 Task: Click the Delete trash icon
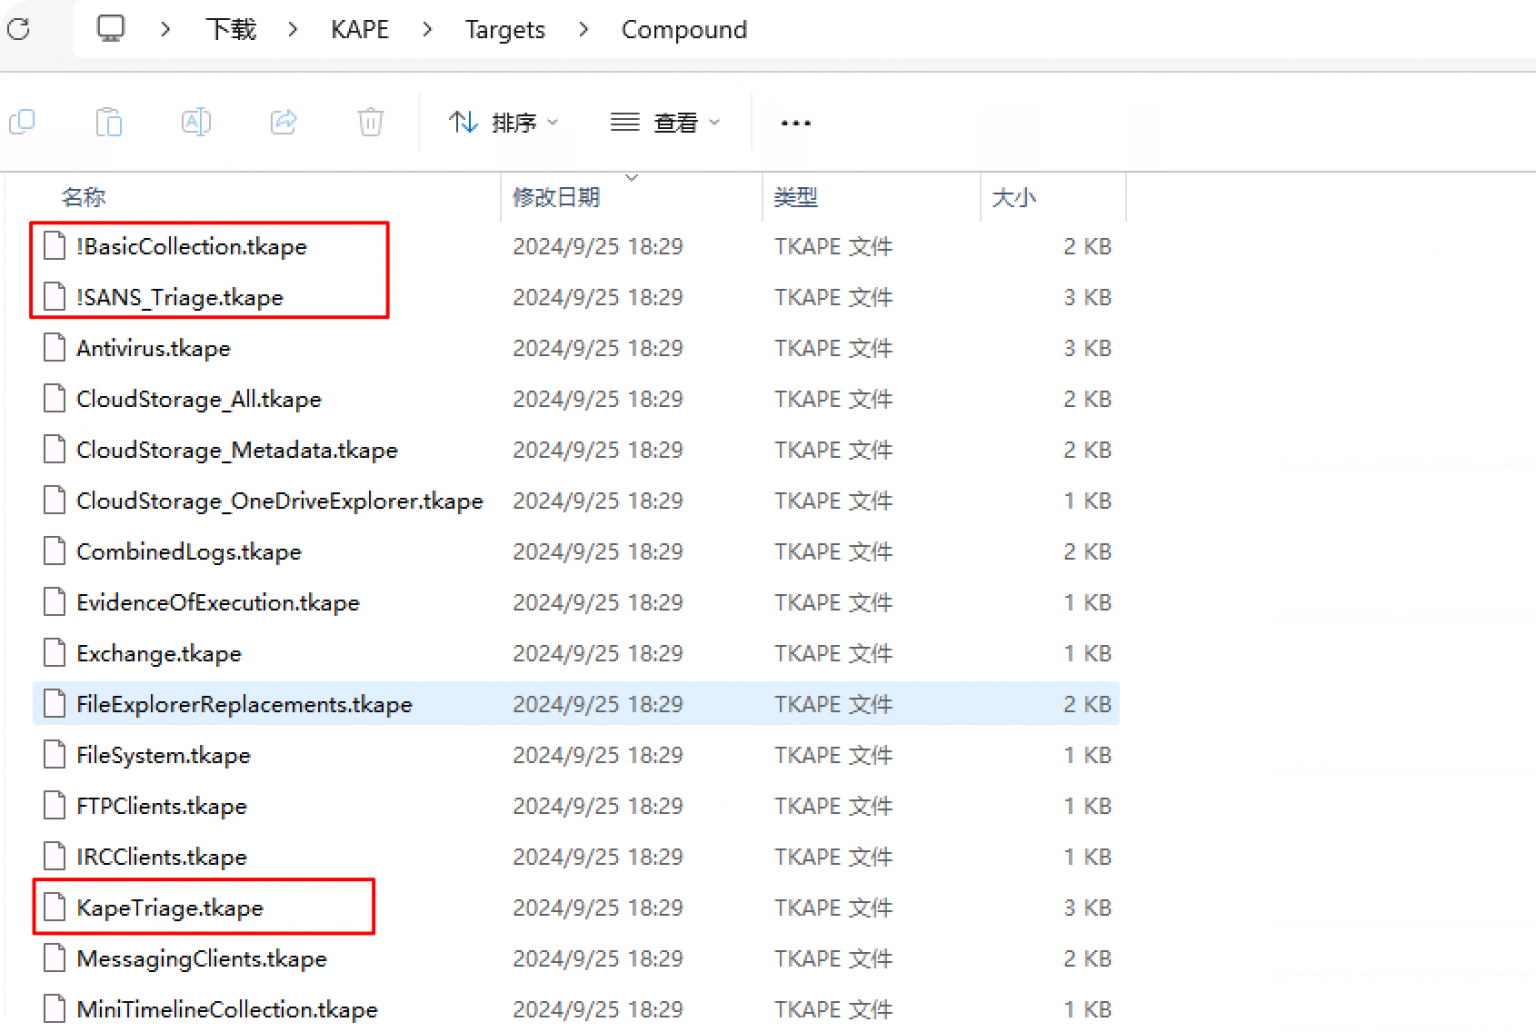point(370,121)
